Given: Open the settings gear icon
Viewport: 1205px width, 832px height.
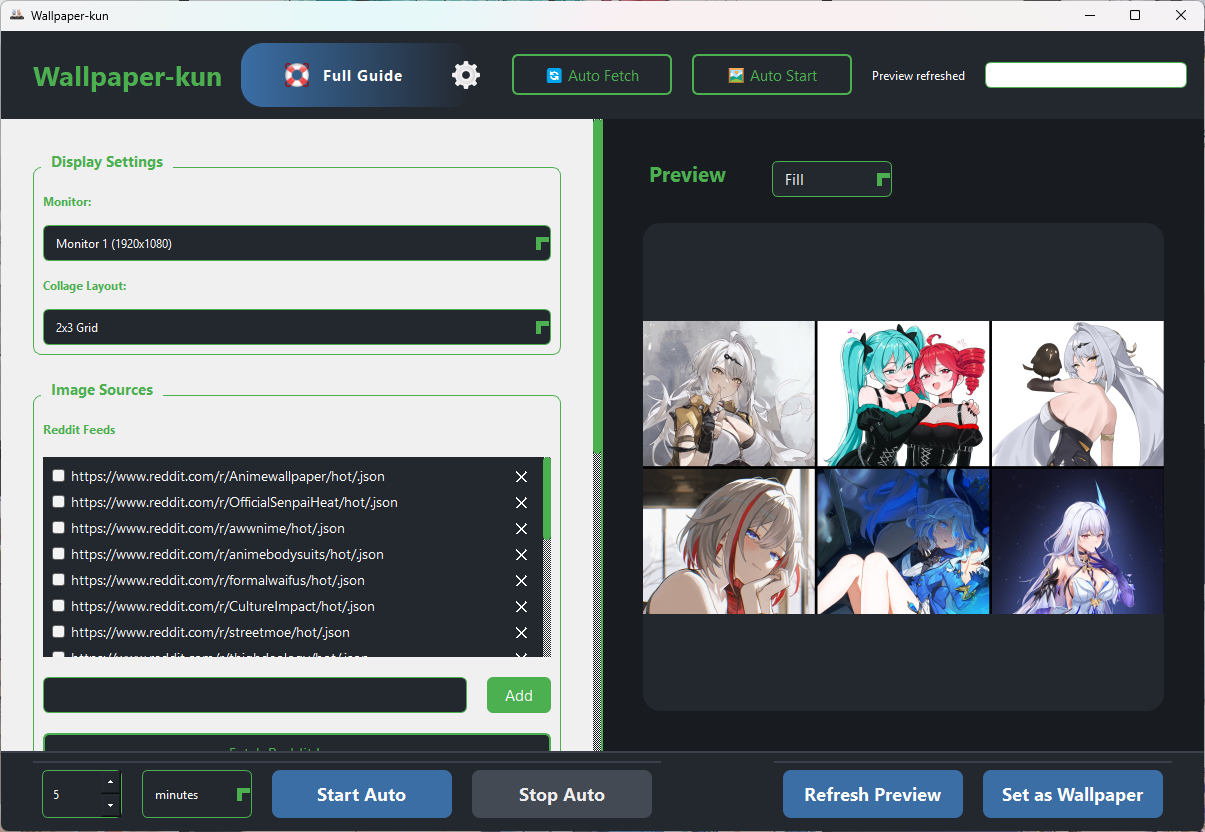Looking at the screenshot, I should coord(466,75).
